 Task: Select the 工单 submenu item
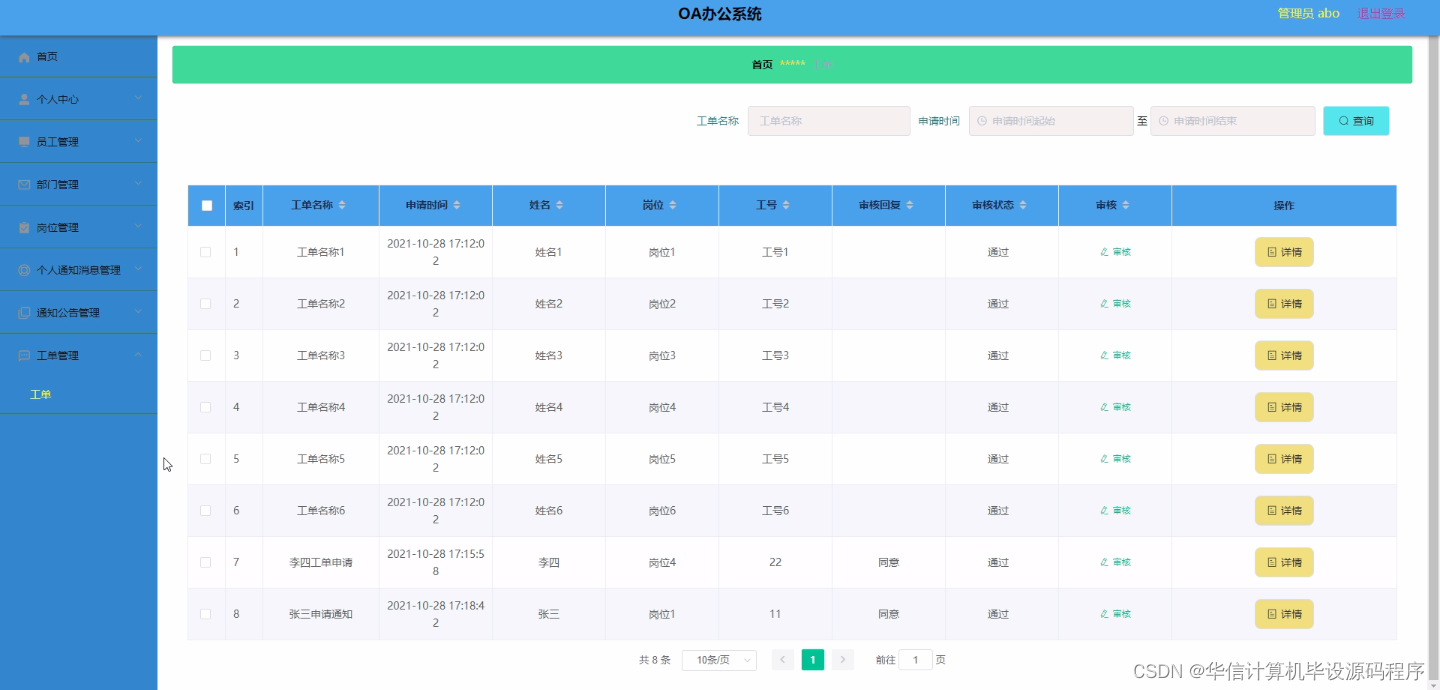tap(41, 394)
